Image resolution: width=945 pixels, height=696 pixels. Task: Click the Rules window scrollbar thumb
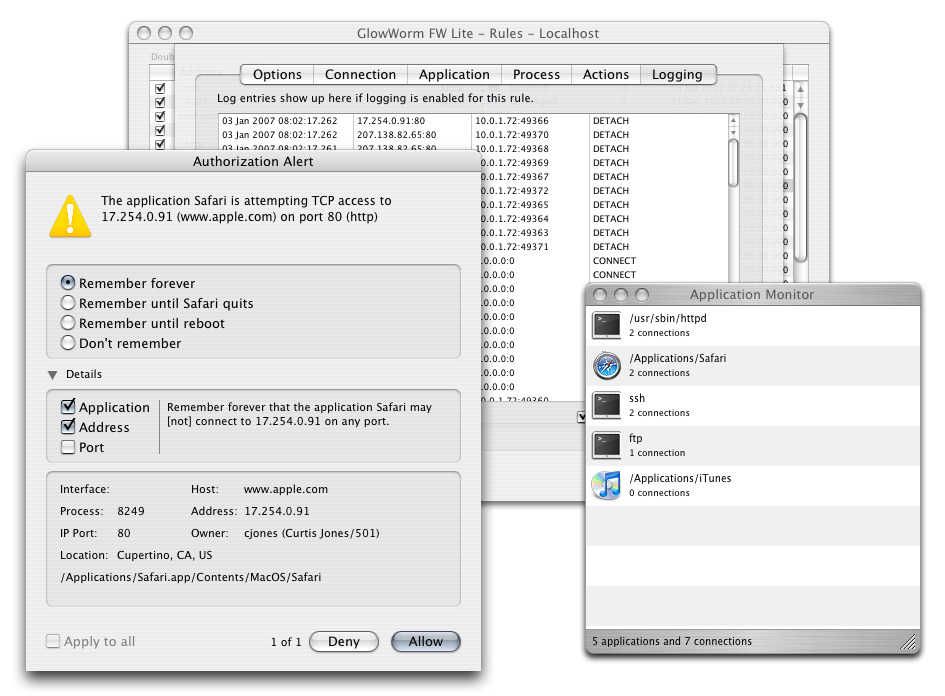(x=800, y=188)
